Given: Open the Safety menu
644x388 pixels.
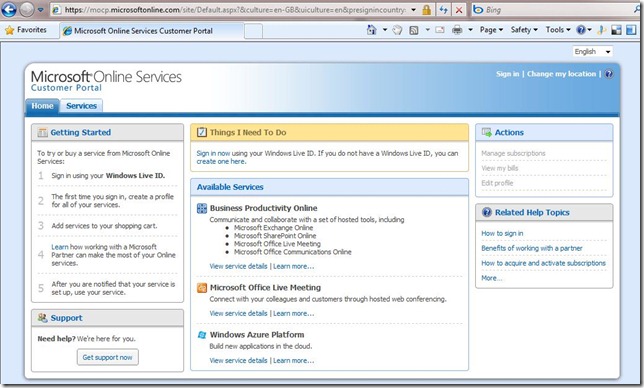Looking at the screenshot, I should click(524, 30).
